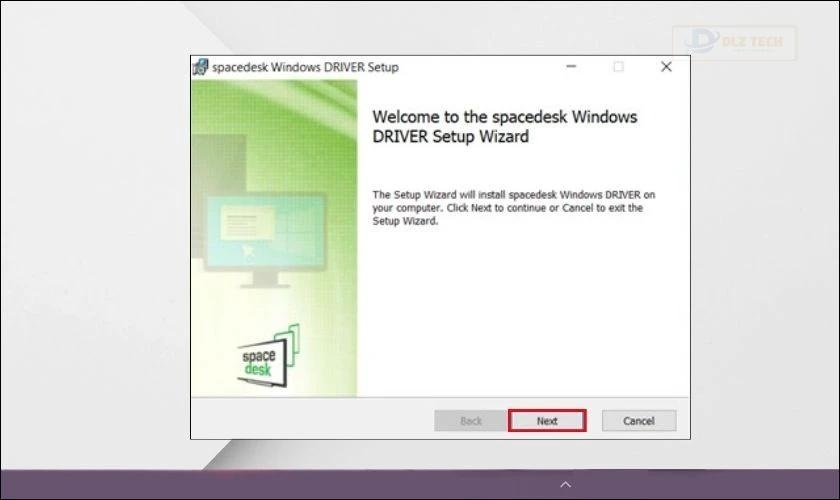Click the window title text in title bar

[305, 67]
